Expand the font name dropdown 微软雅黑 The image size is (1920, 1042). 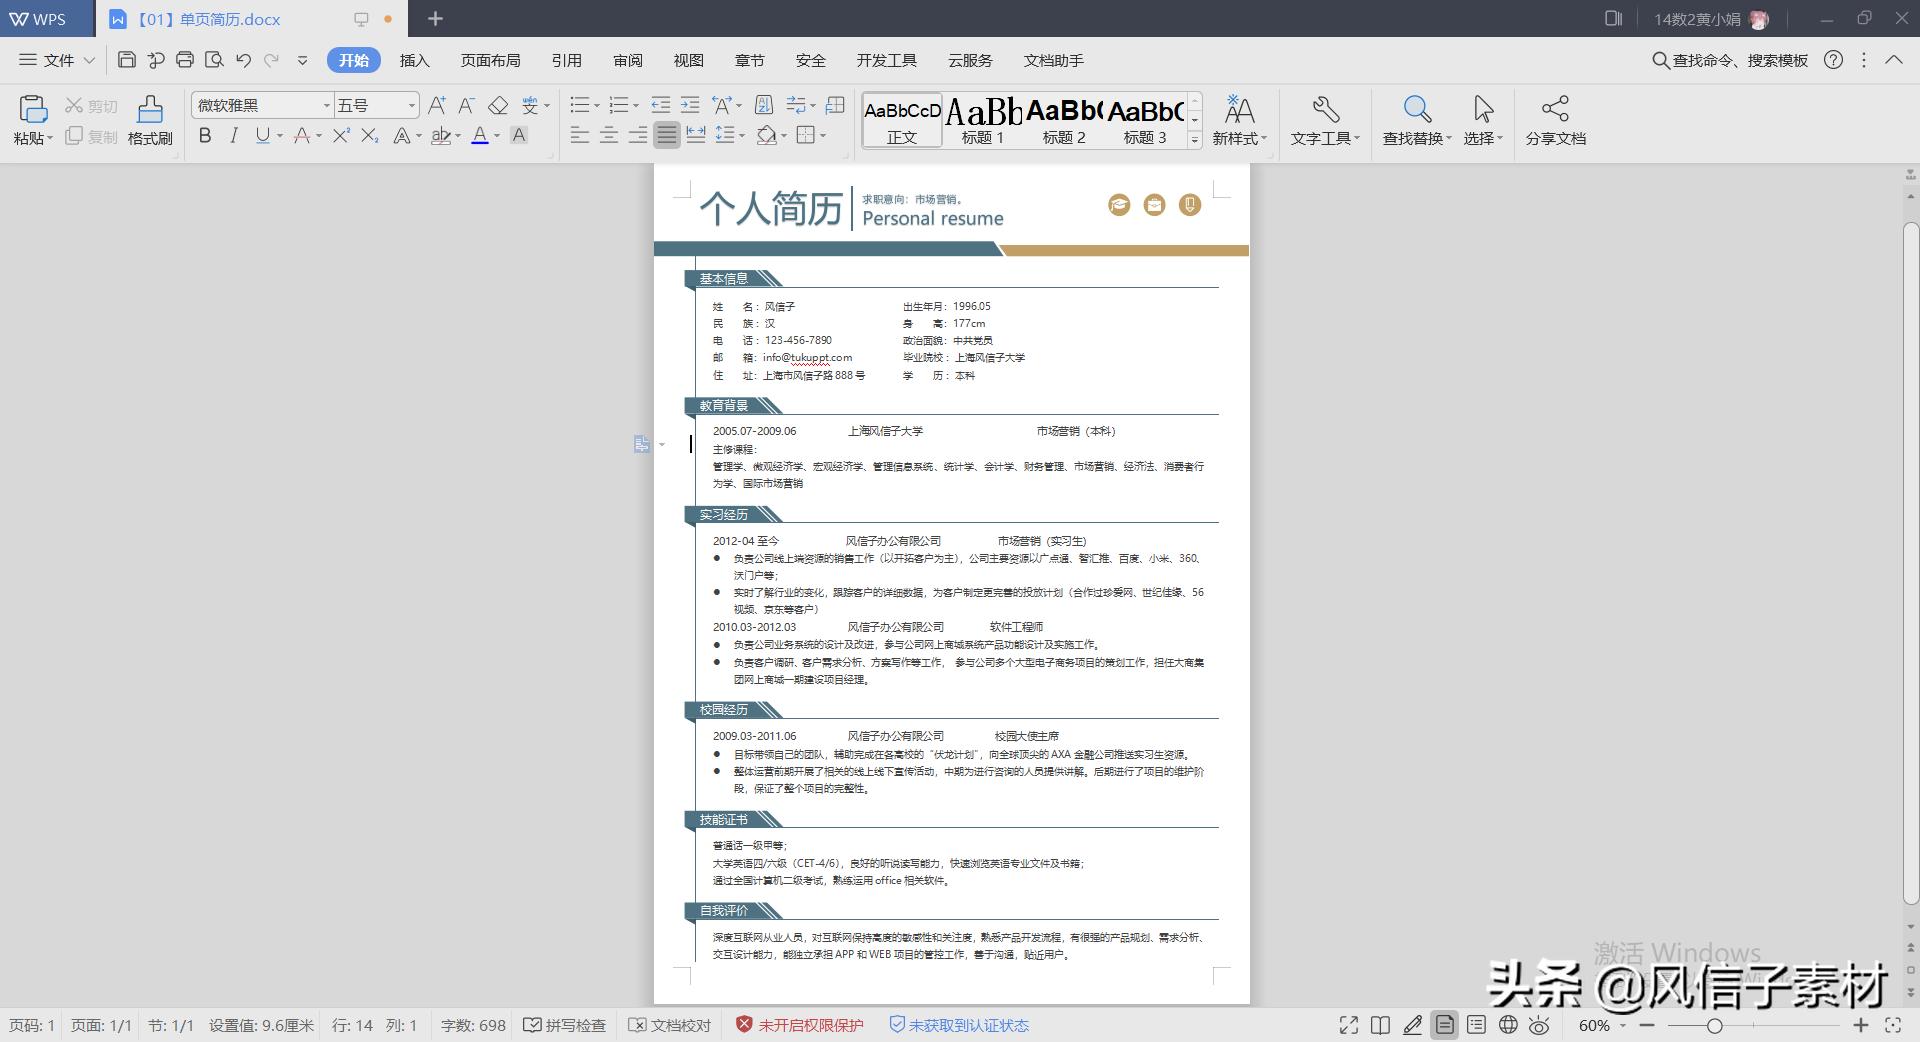[326, 105]
